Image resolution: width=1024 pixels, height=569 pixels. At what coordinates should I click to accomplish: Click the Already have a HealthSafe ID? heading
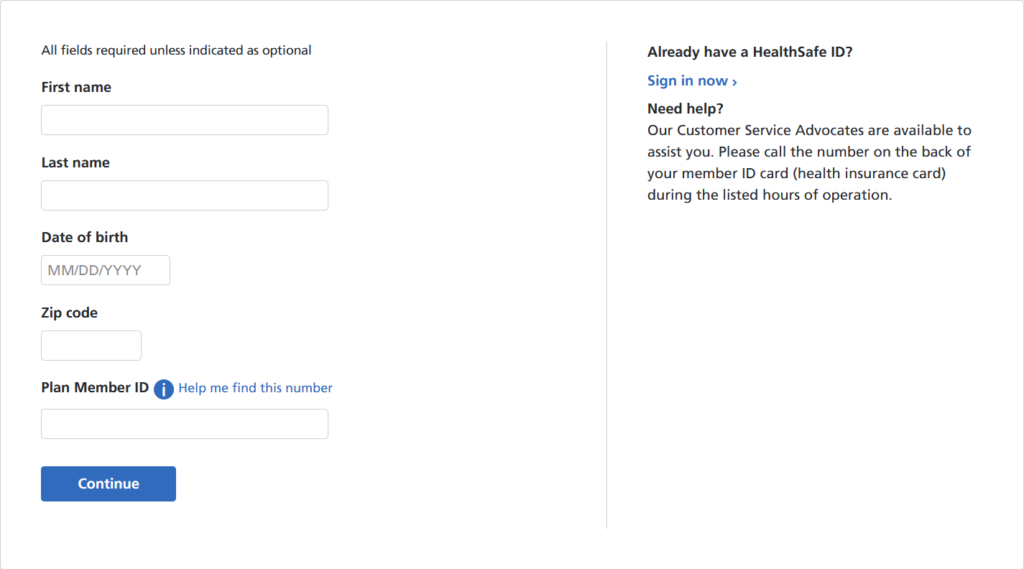(750, 52)
